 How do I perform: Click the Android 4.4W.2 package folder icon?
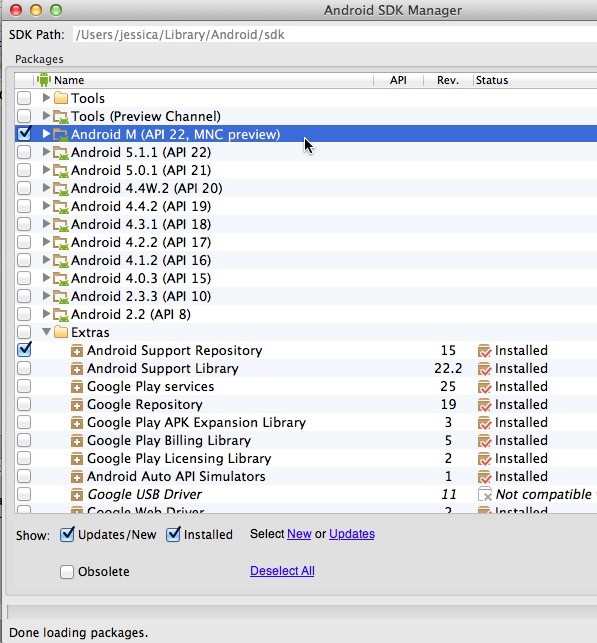point(61,189)
